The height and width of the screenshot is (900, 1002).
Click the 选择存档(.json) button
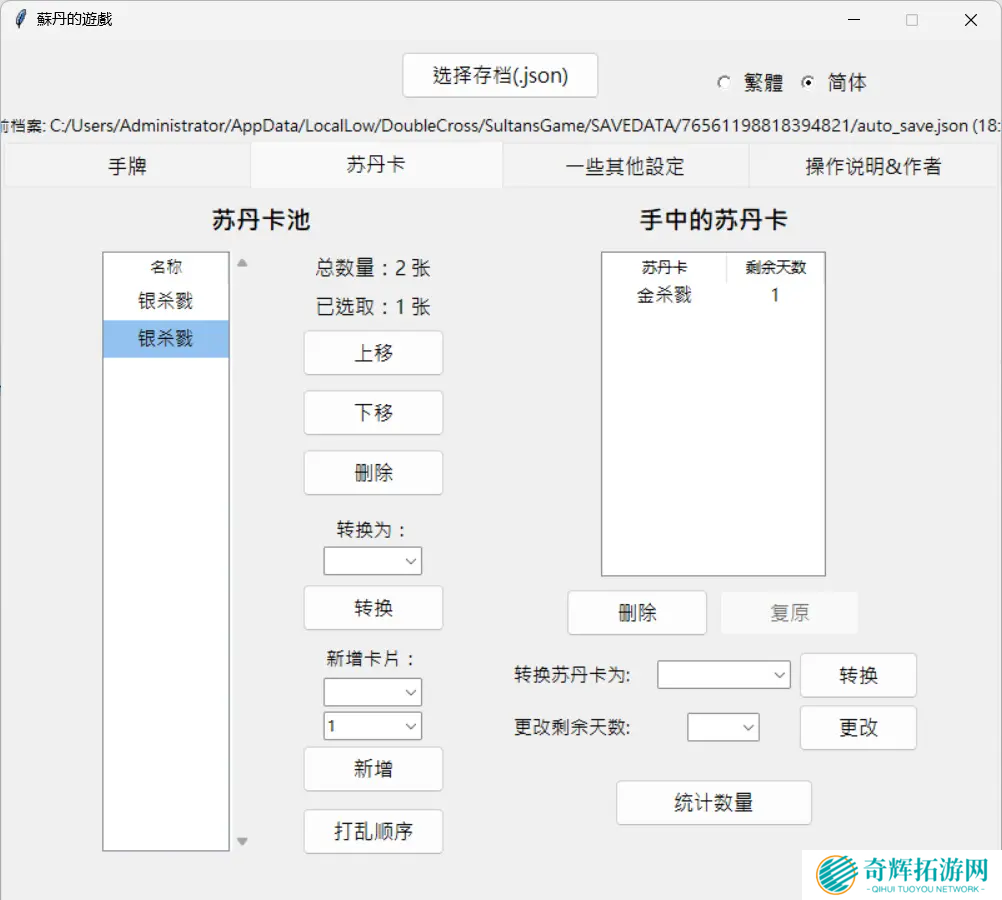tap(500, 76)
